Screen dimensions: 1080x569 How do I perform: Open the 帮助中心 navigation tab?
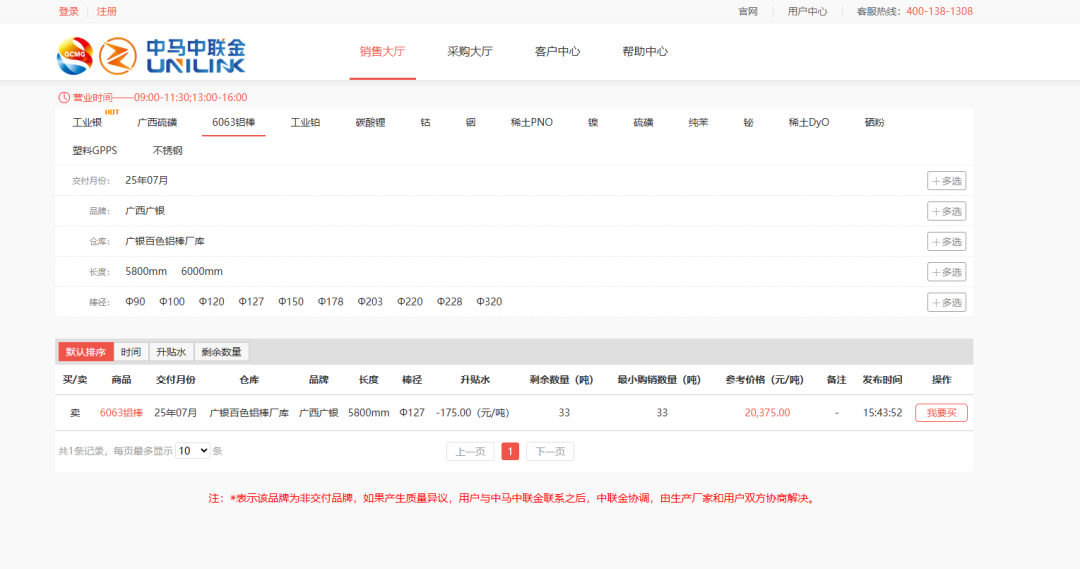click(x=645, y=51)
